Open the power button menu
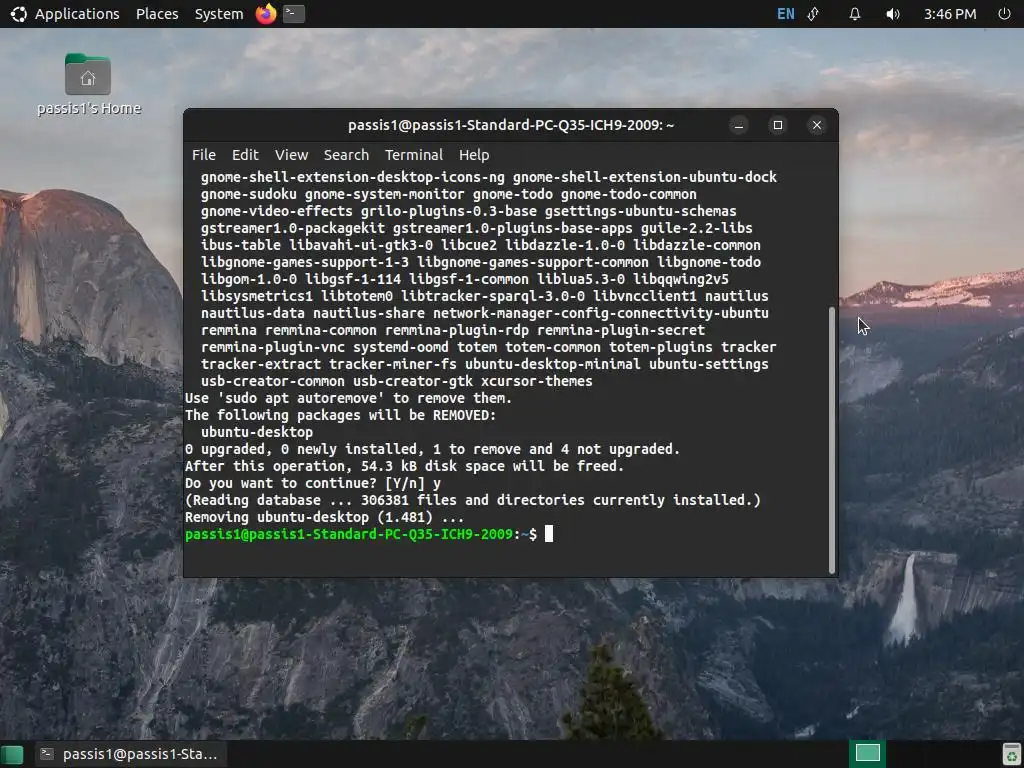This screenshot has height=768, width=1024. pyautogui.click(x=1004, y=14)
